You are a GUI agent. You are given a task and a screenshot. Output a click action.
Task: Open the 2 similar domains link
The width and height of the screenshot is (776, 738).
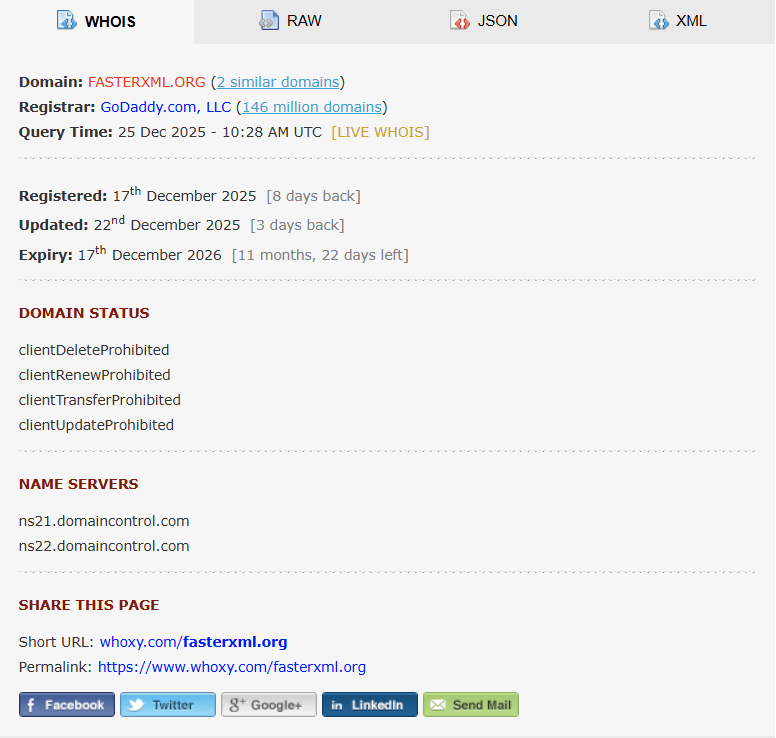click(278, 82)
